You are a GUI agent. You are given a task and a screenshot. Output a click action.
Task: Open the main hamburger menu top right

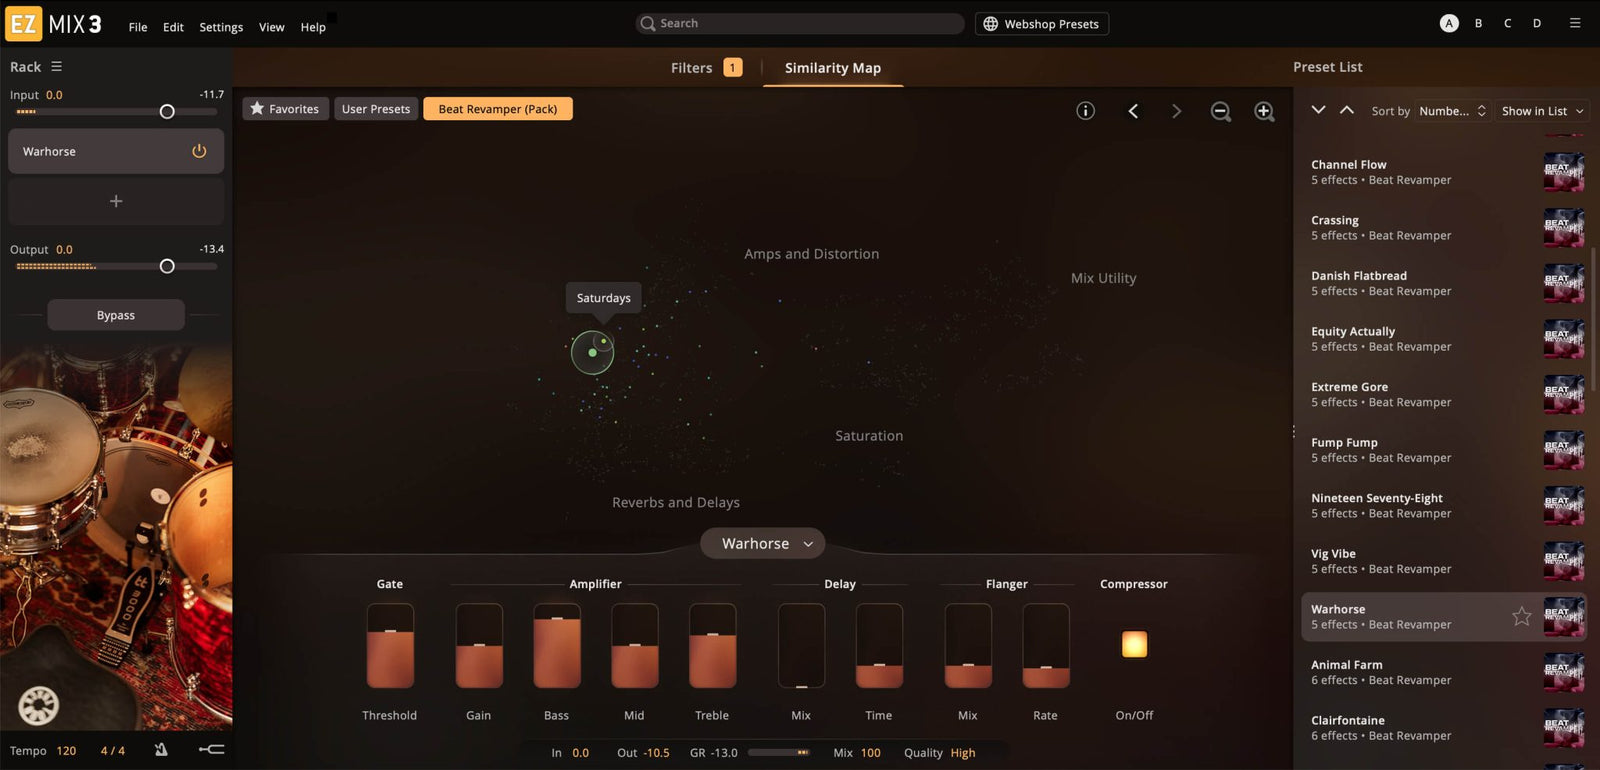pos(1575,23)
